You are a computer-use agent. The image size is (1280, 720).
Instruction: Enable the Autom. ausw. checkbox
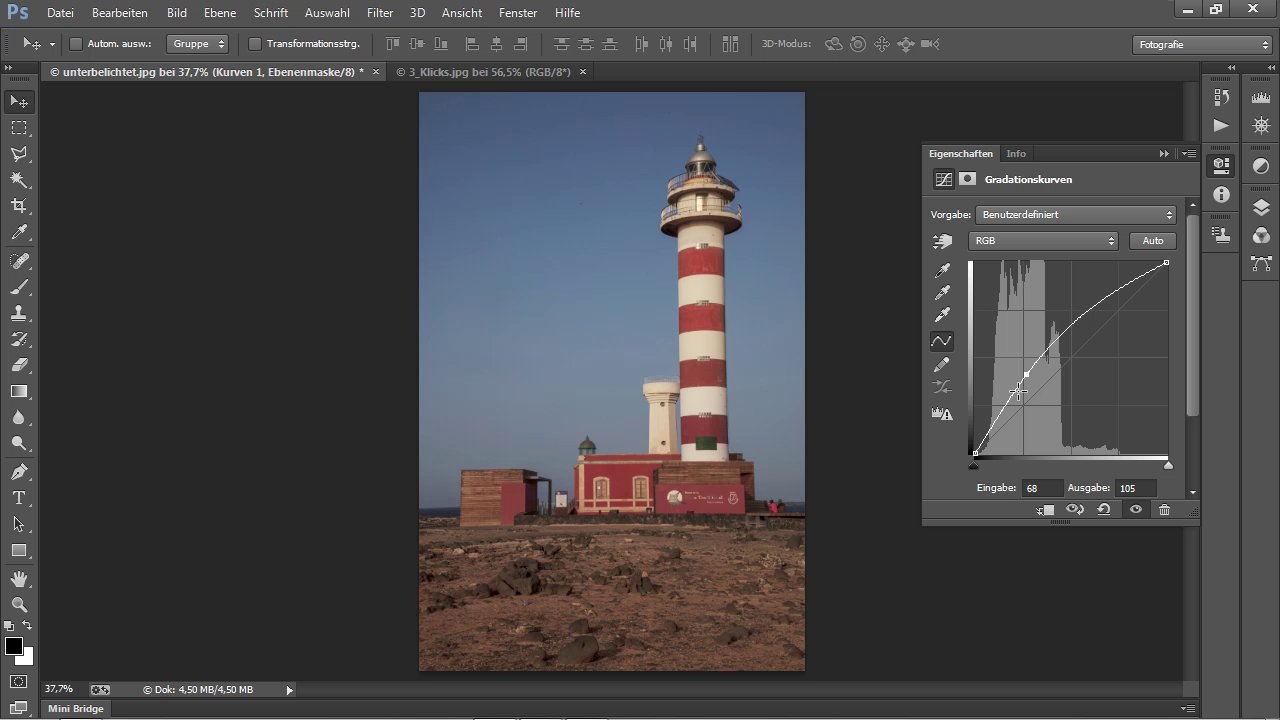point(76,44)
